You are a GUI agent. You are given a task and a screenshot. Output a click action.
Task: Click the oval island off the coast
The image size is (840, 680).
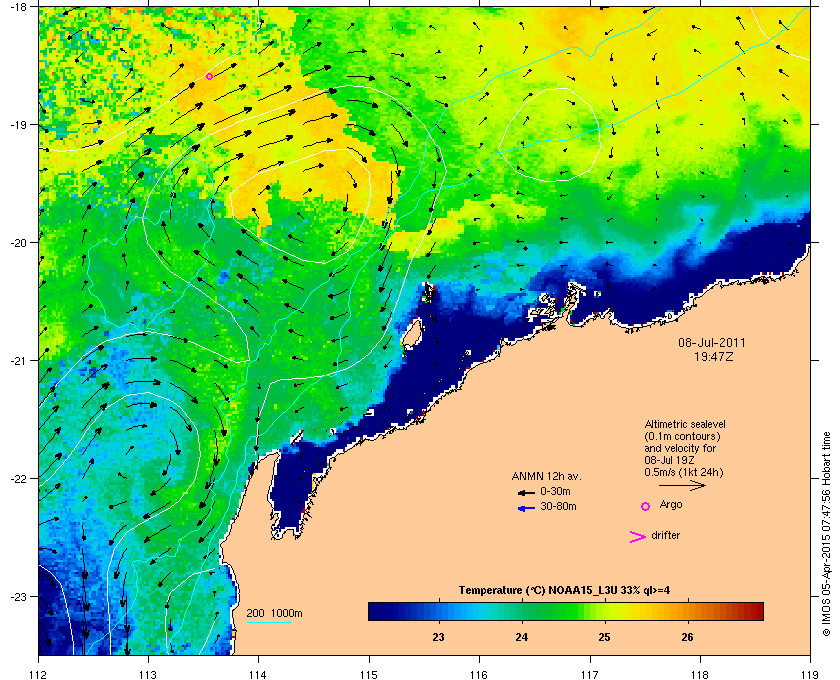(x=411, y=335)
